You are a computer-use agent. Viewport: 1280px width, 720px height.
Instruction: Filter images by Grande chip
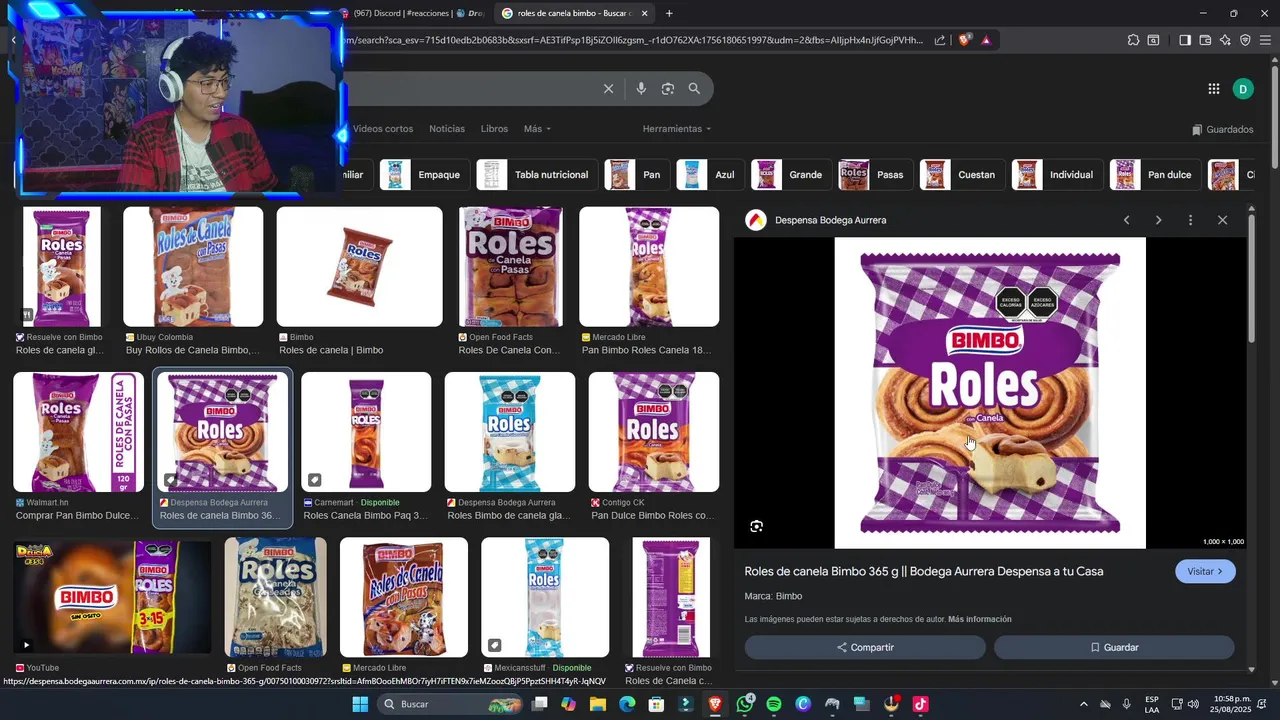[791, 175]
